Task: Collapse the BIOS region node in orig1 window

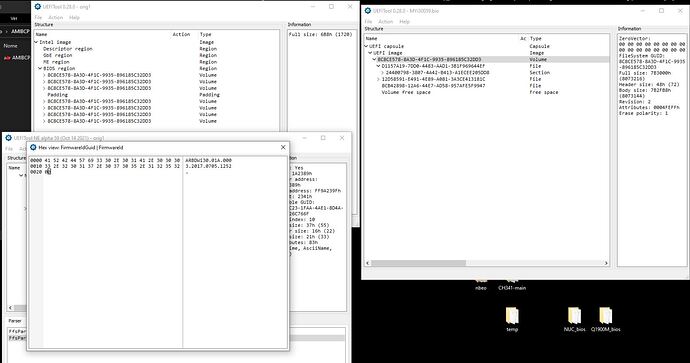Action: [40, 69]
